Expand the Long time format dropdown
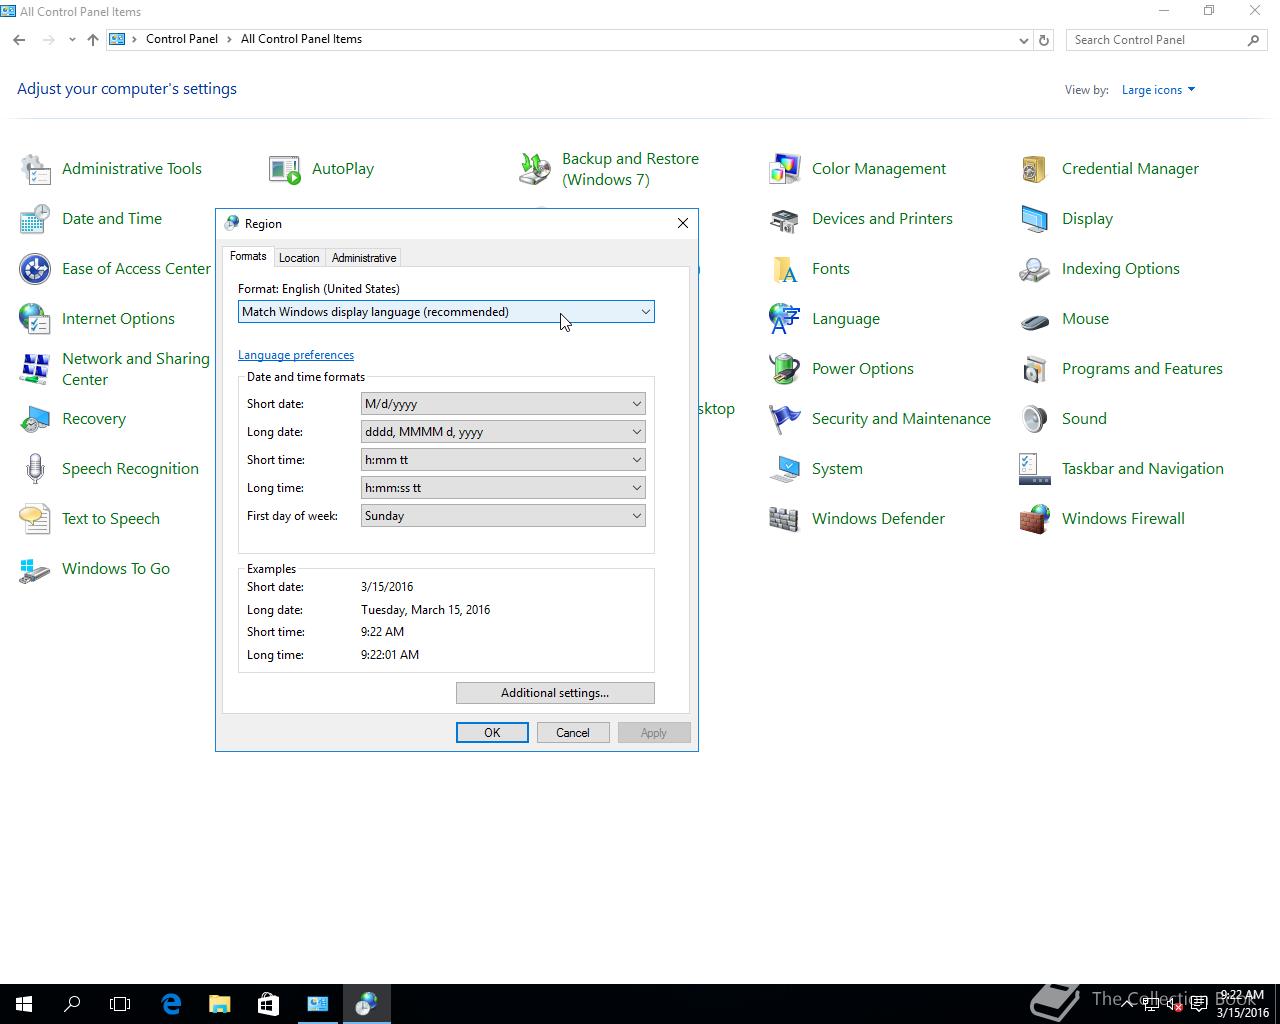The height and width of the screenshot is (1024, 1280). pyautogui.click(x=503, y=488)
